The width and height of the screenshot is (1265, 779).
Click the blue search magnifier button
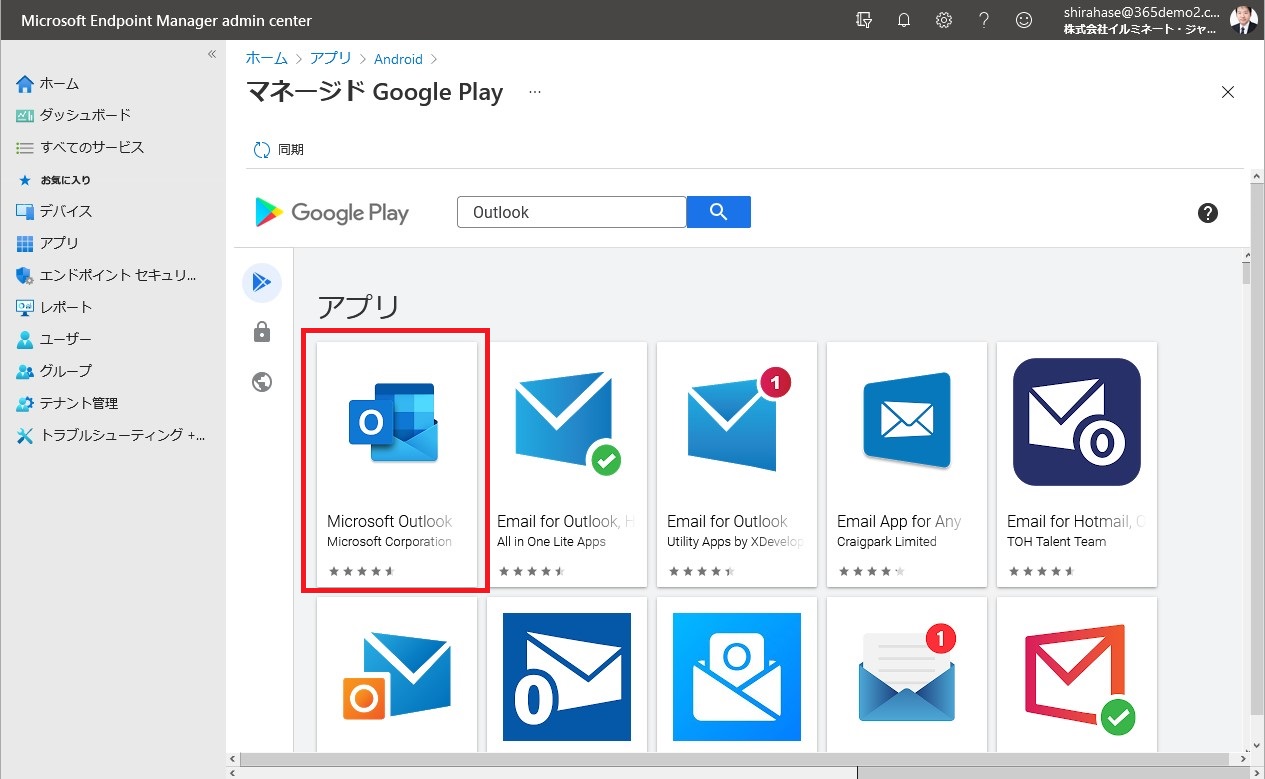pyautogui.click(x=719, y=212)
